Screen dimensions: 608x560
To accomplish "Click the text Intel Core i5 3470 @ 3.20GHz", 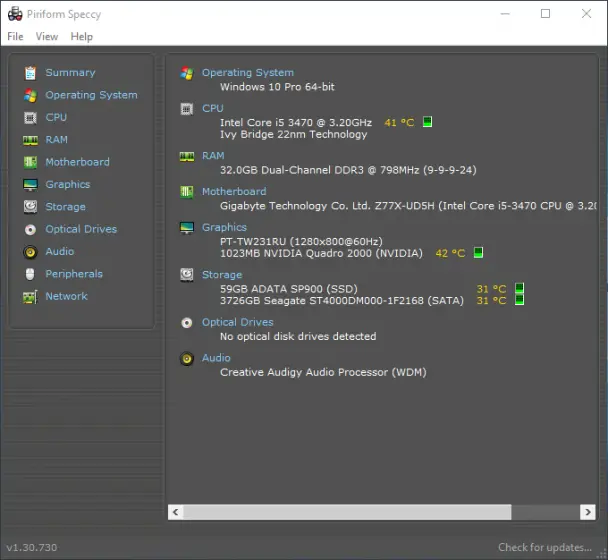I will click(296, 123).
